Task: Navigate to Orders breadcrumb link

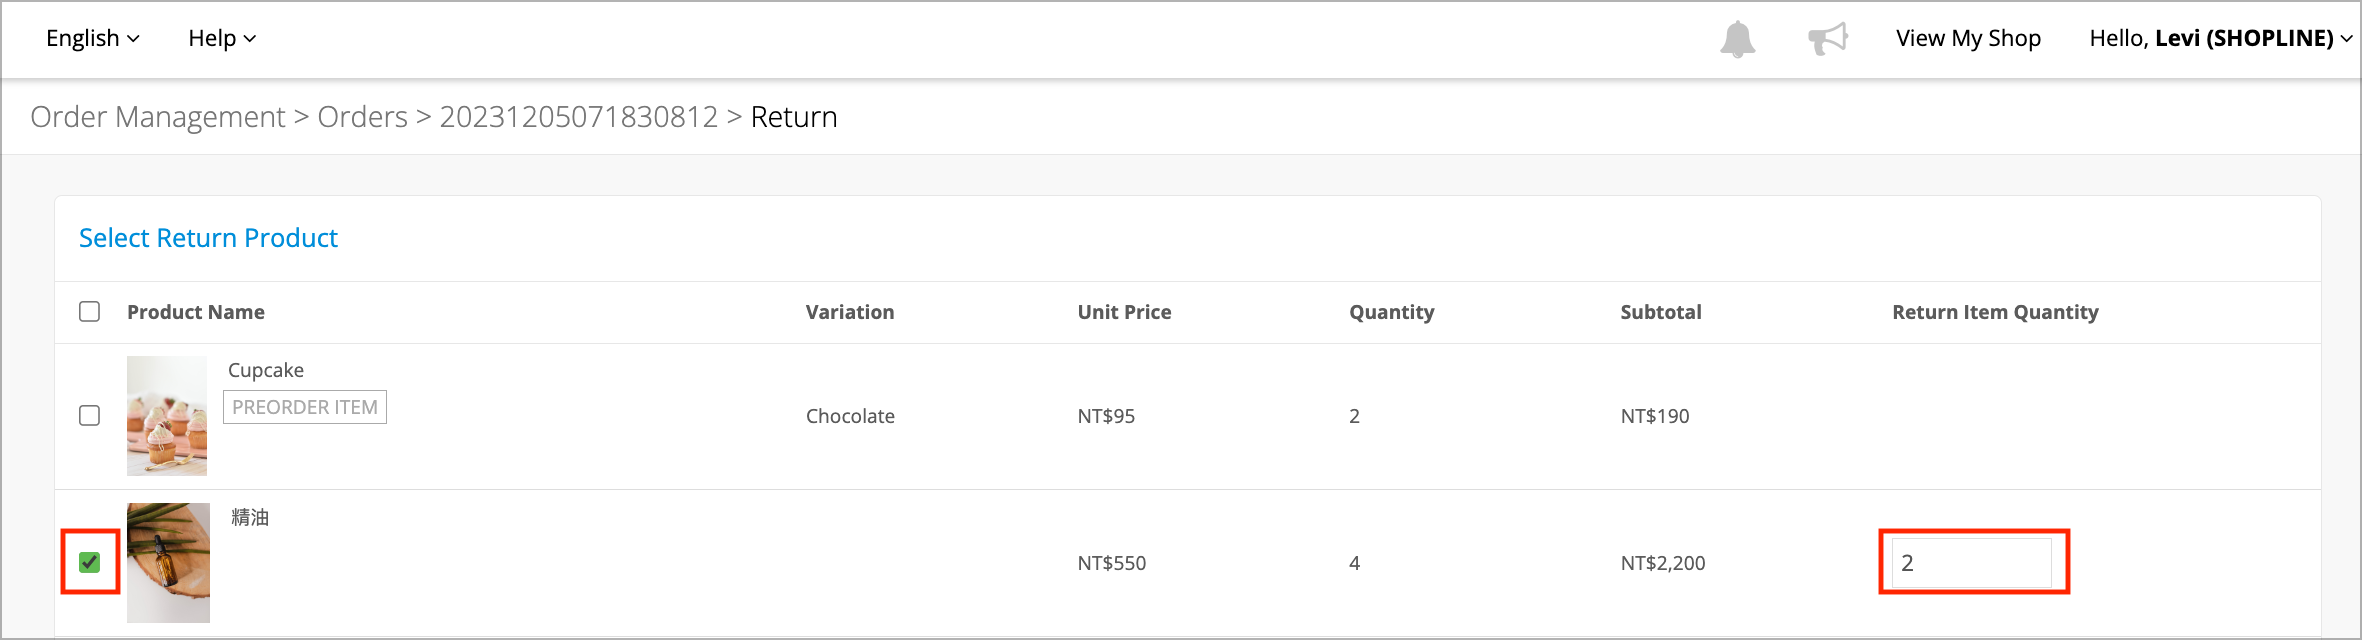Action: pos(362,117)
